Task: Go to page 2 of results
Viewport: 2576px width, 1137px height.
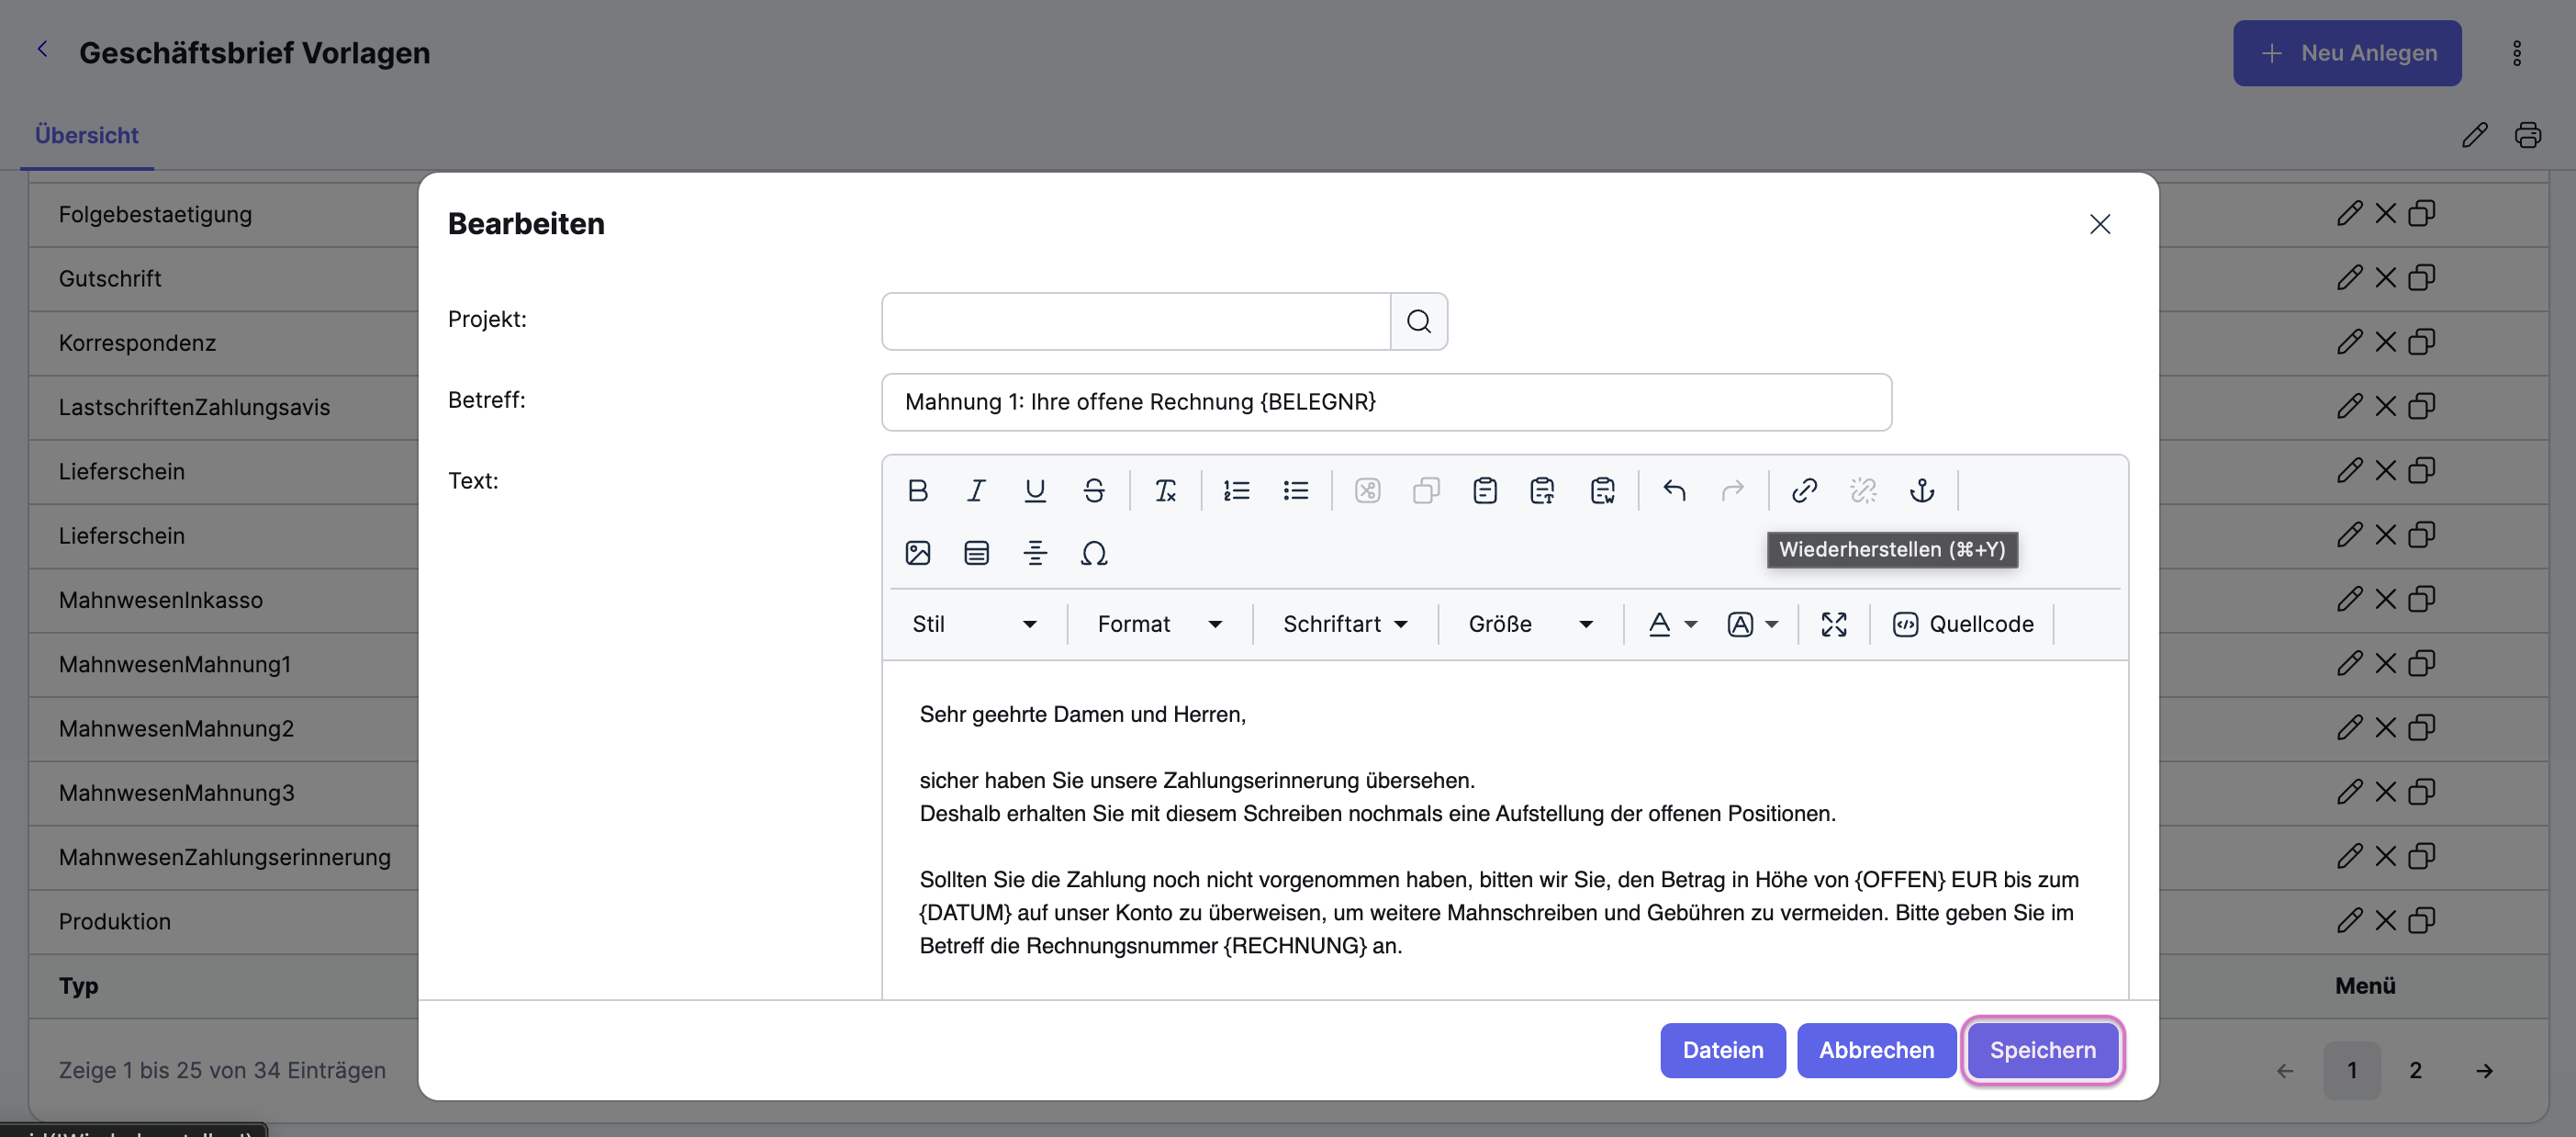Action: (x=2415, y=1070)
